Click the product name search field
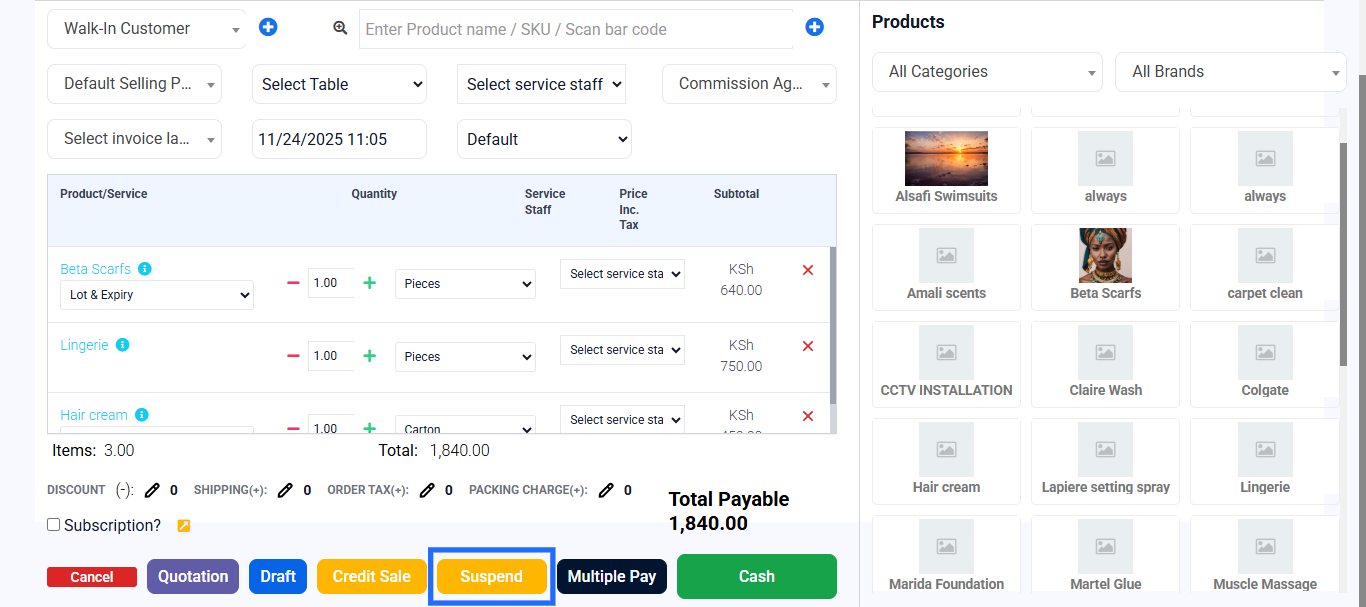Image resolution: width=1366 pixels, height=607 pixels. click(x=576, y=29)
